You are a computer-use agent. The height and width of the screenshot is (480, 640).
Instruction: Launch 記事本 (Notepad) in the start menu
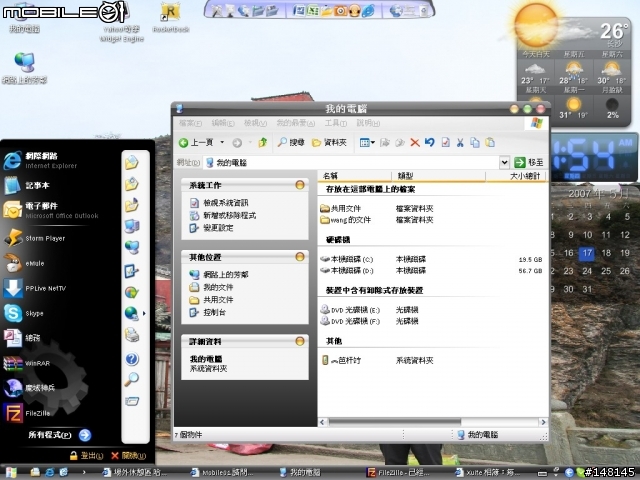tap(27, 185)
